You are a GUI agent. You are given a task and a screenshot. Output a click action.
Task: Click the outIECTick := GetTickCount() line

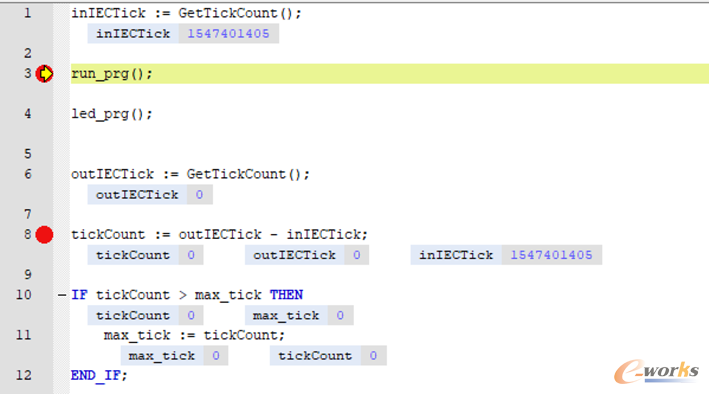(x=190, y=174)
